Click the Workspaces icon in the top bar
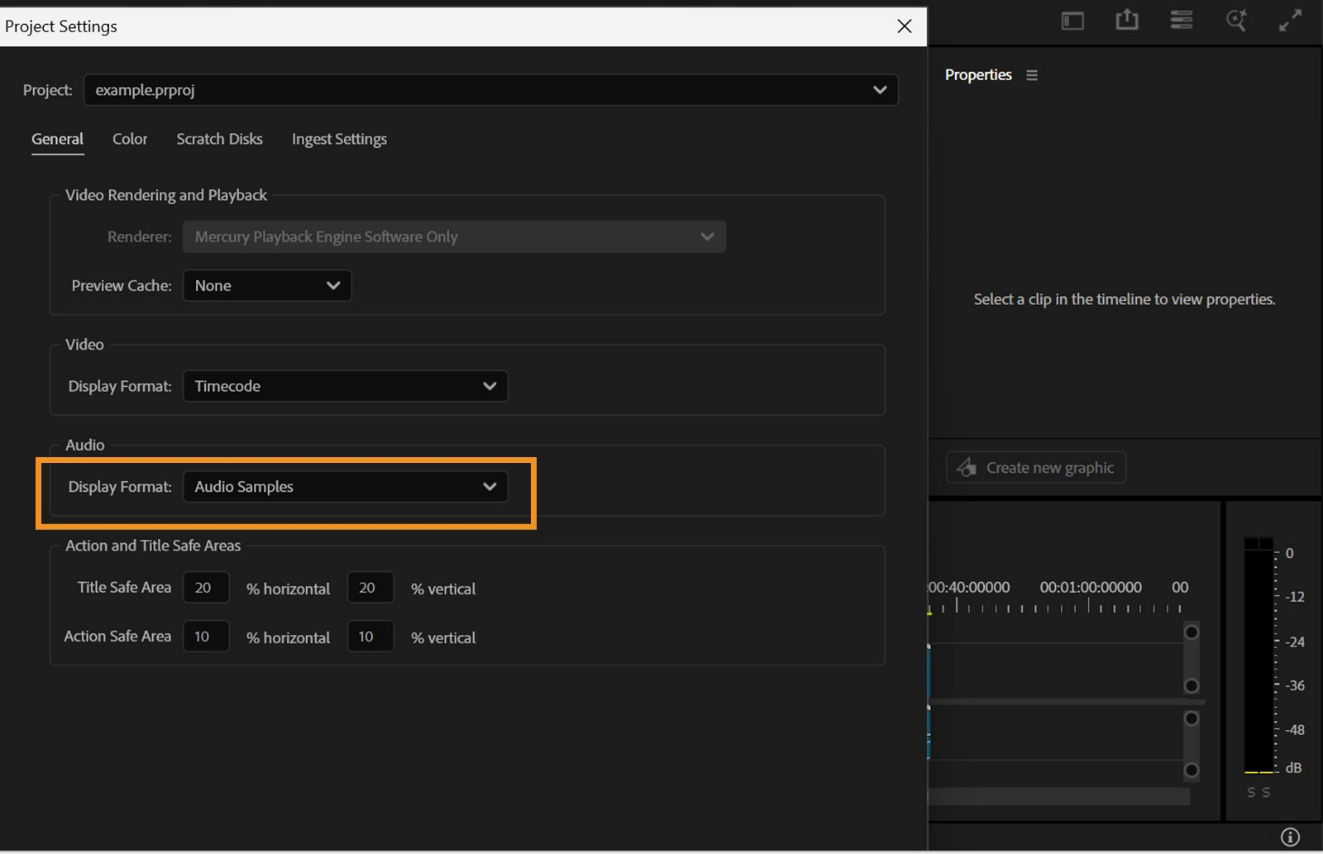1323x854 pixels. 1181,20
